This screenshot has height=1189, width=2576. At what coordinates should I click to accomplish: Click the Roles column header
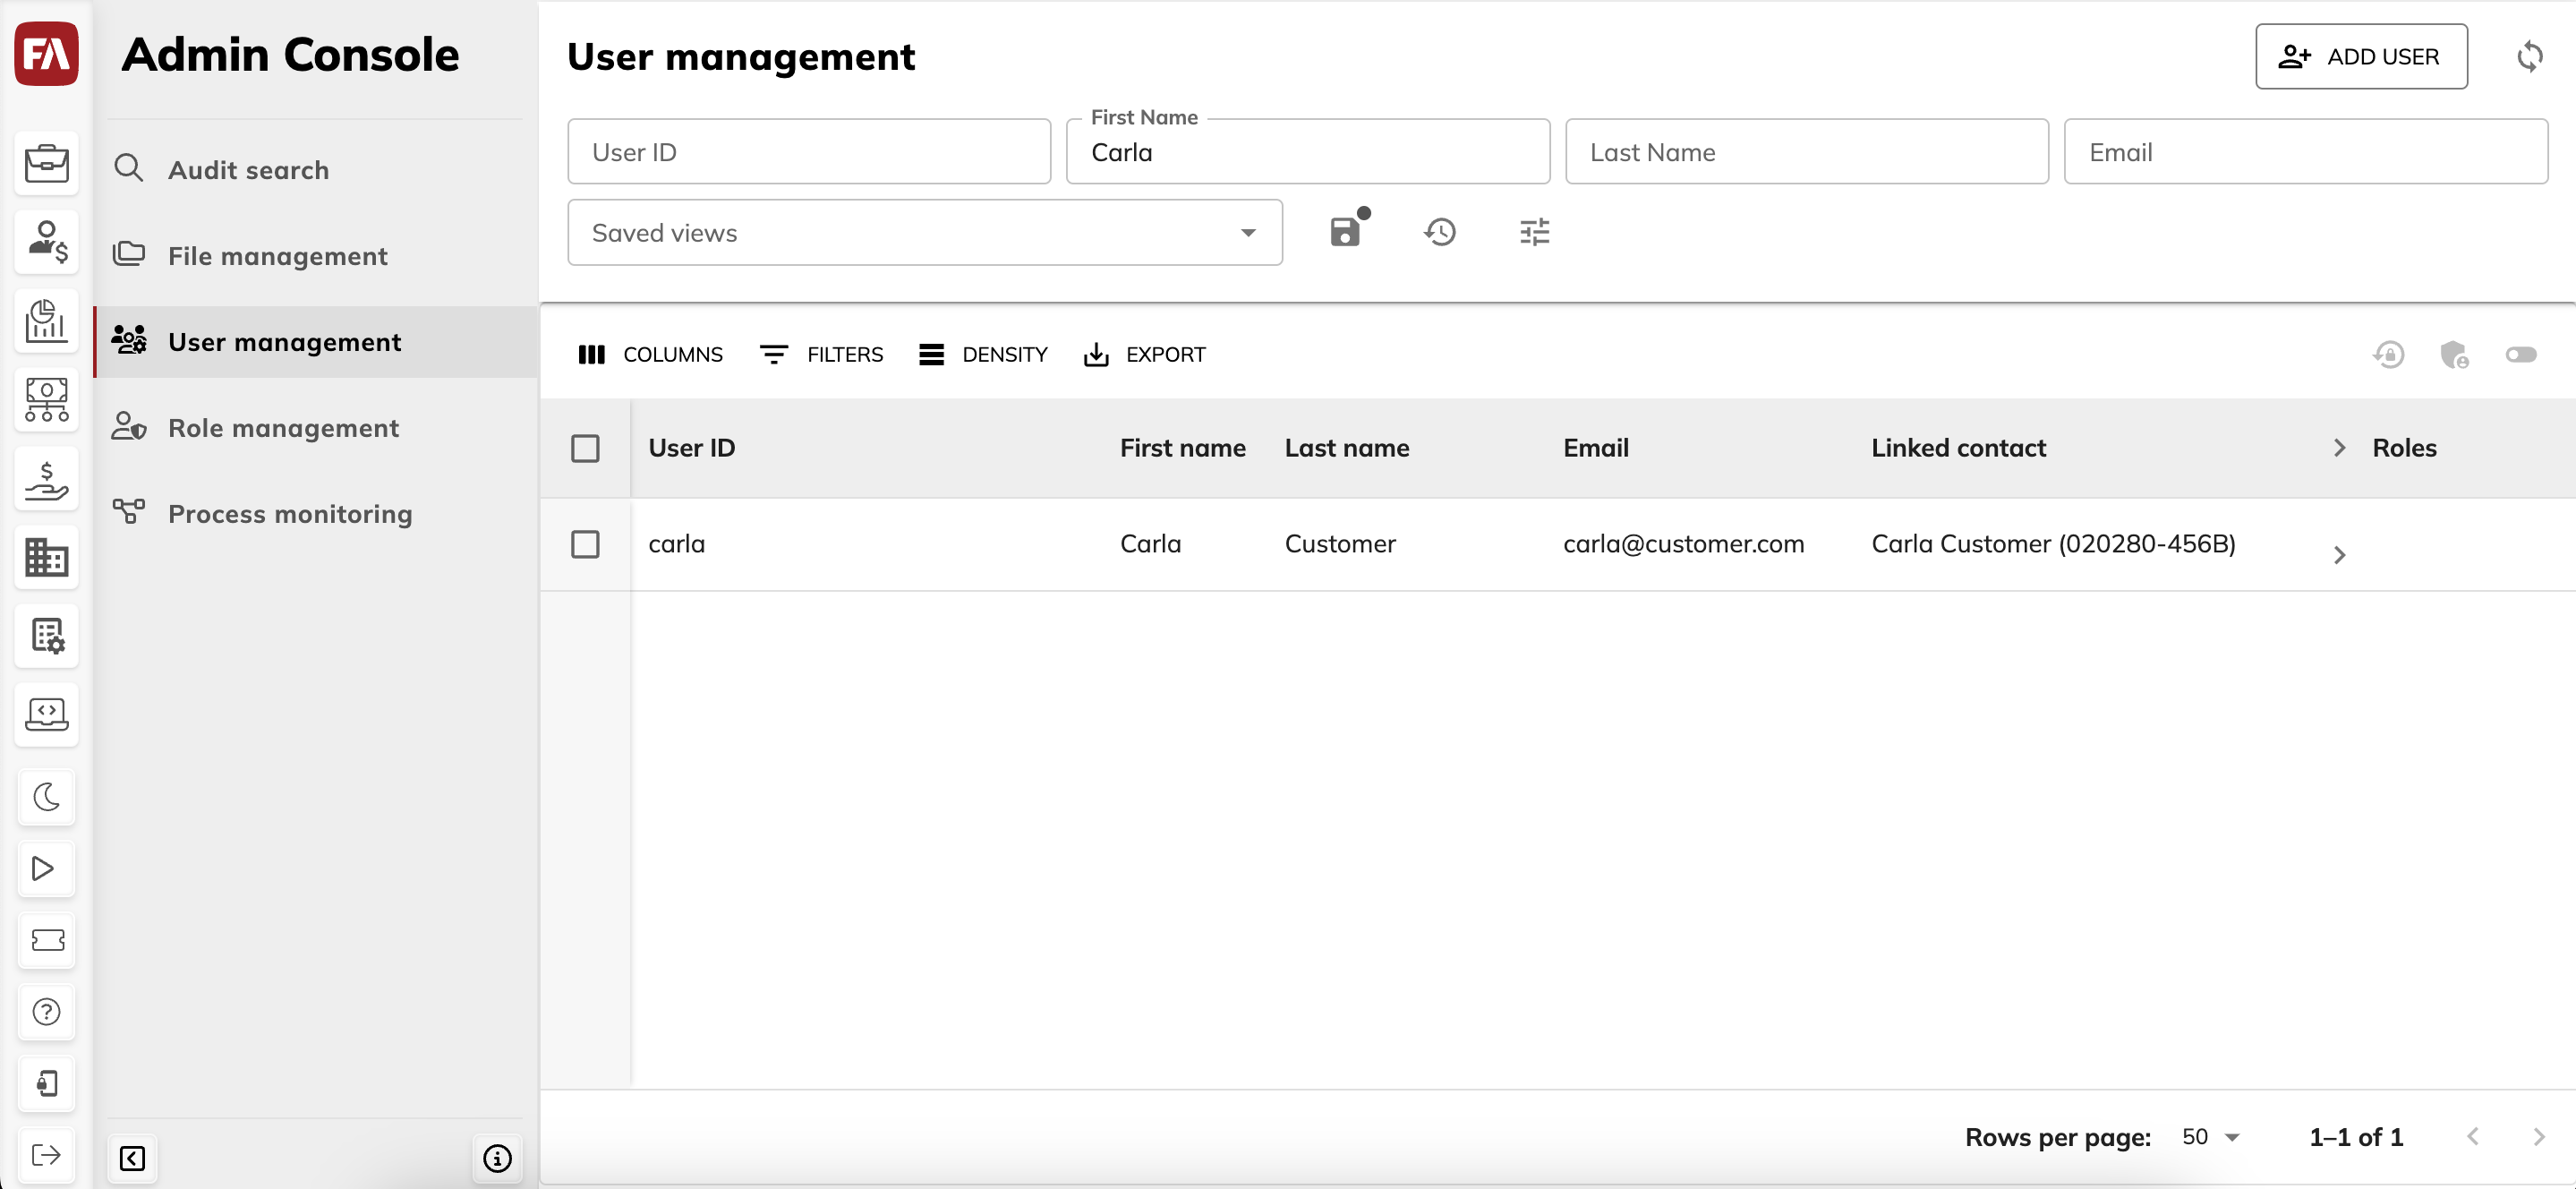click(x=2404, y=448)
